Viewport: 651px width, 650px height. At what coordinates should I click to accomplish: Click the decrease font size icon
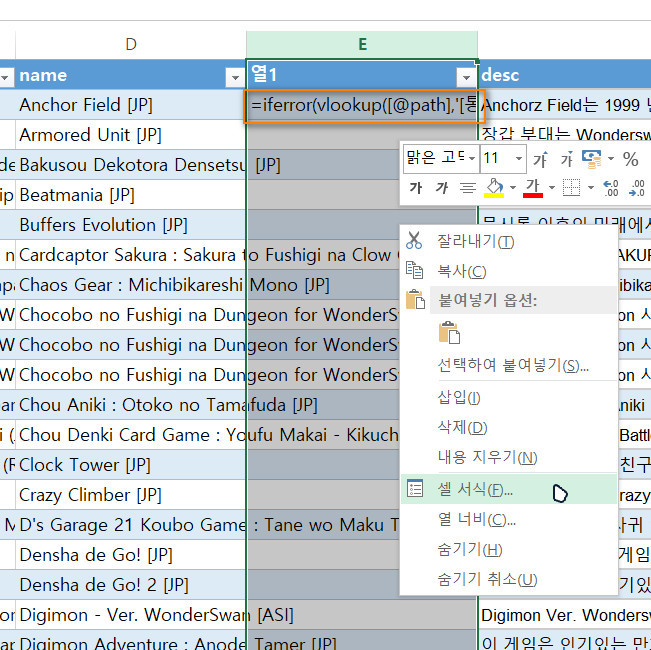point(566,159)
